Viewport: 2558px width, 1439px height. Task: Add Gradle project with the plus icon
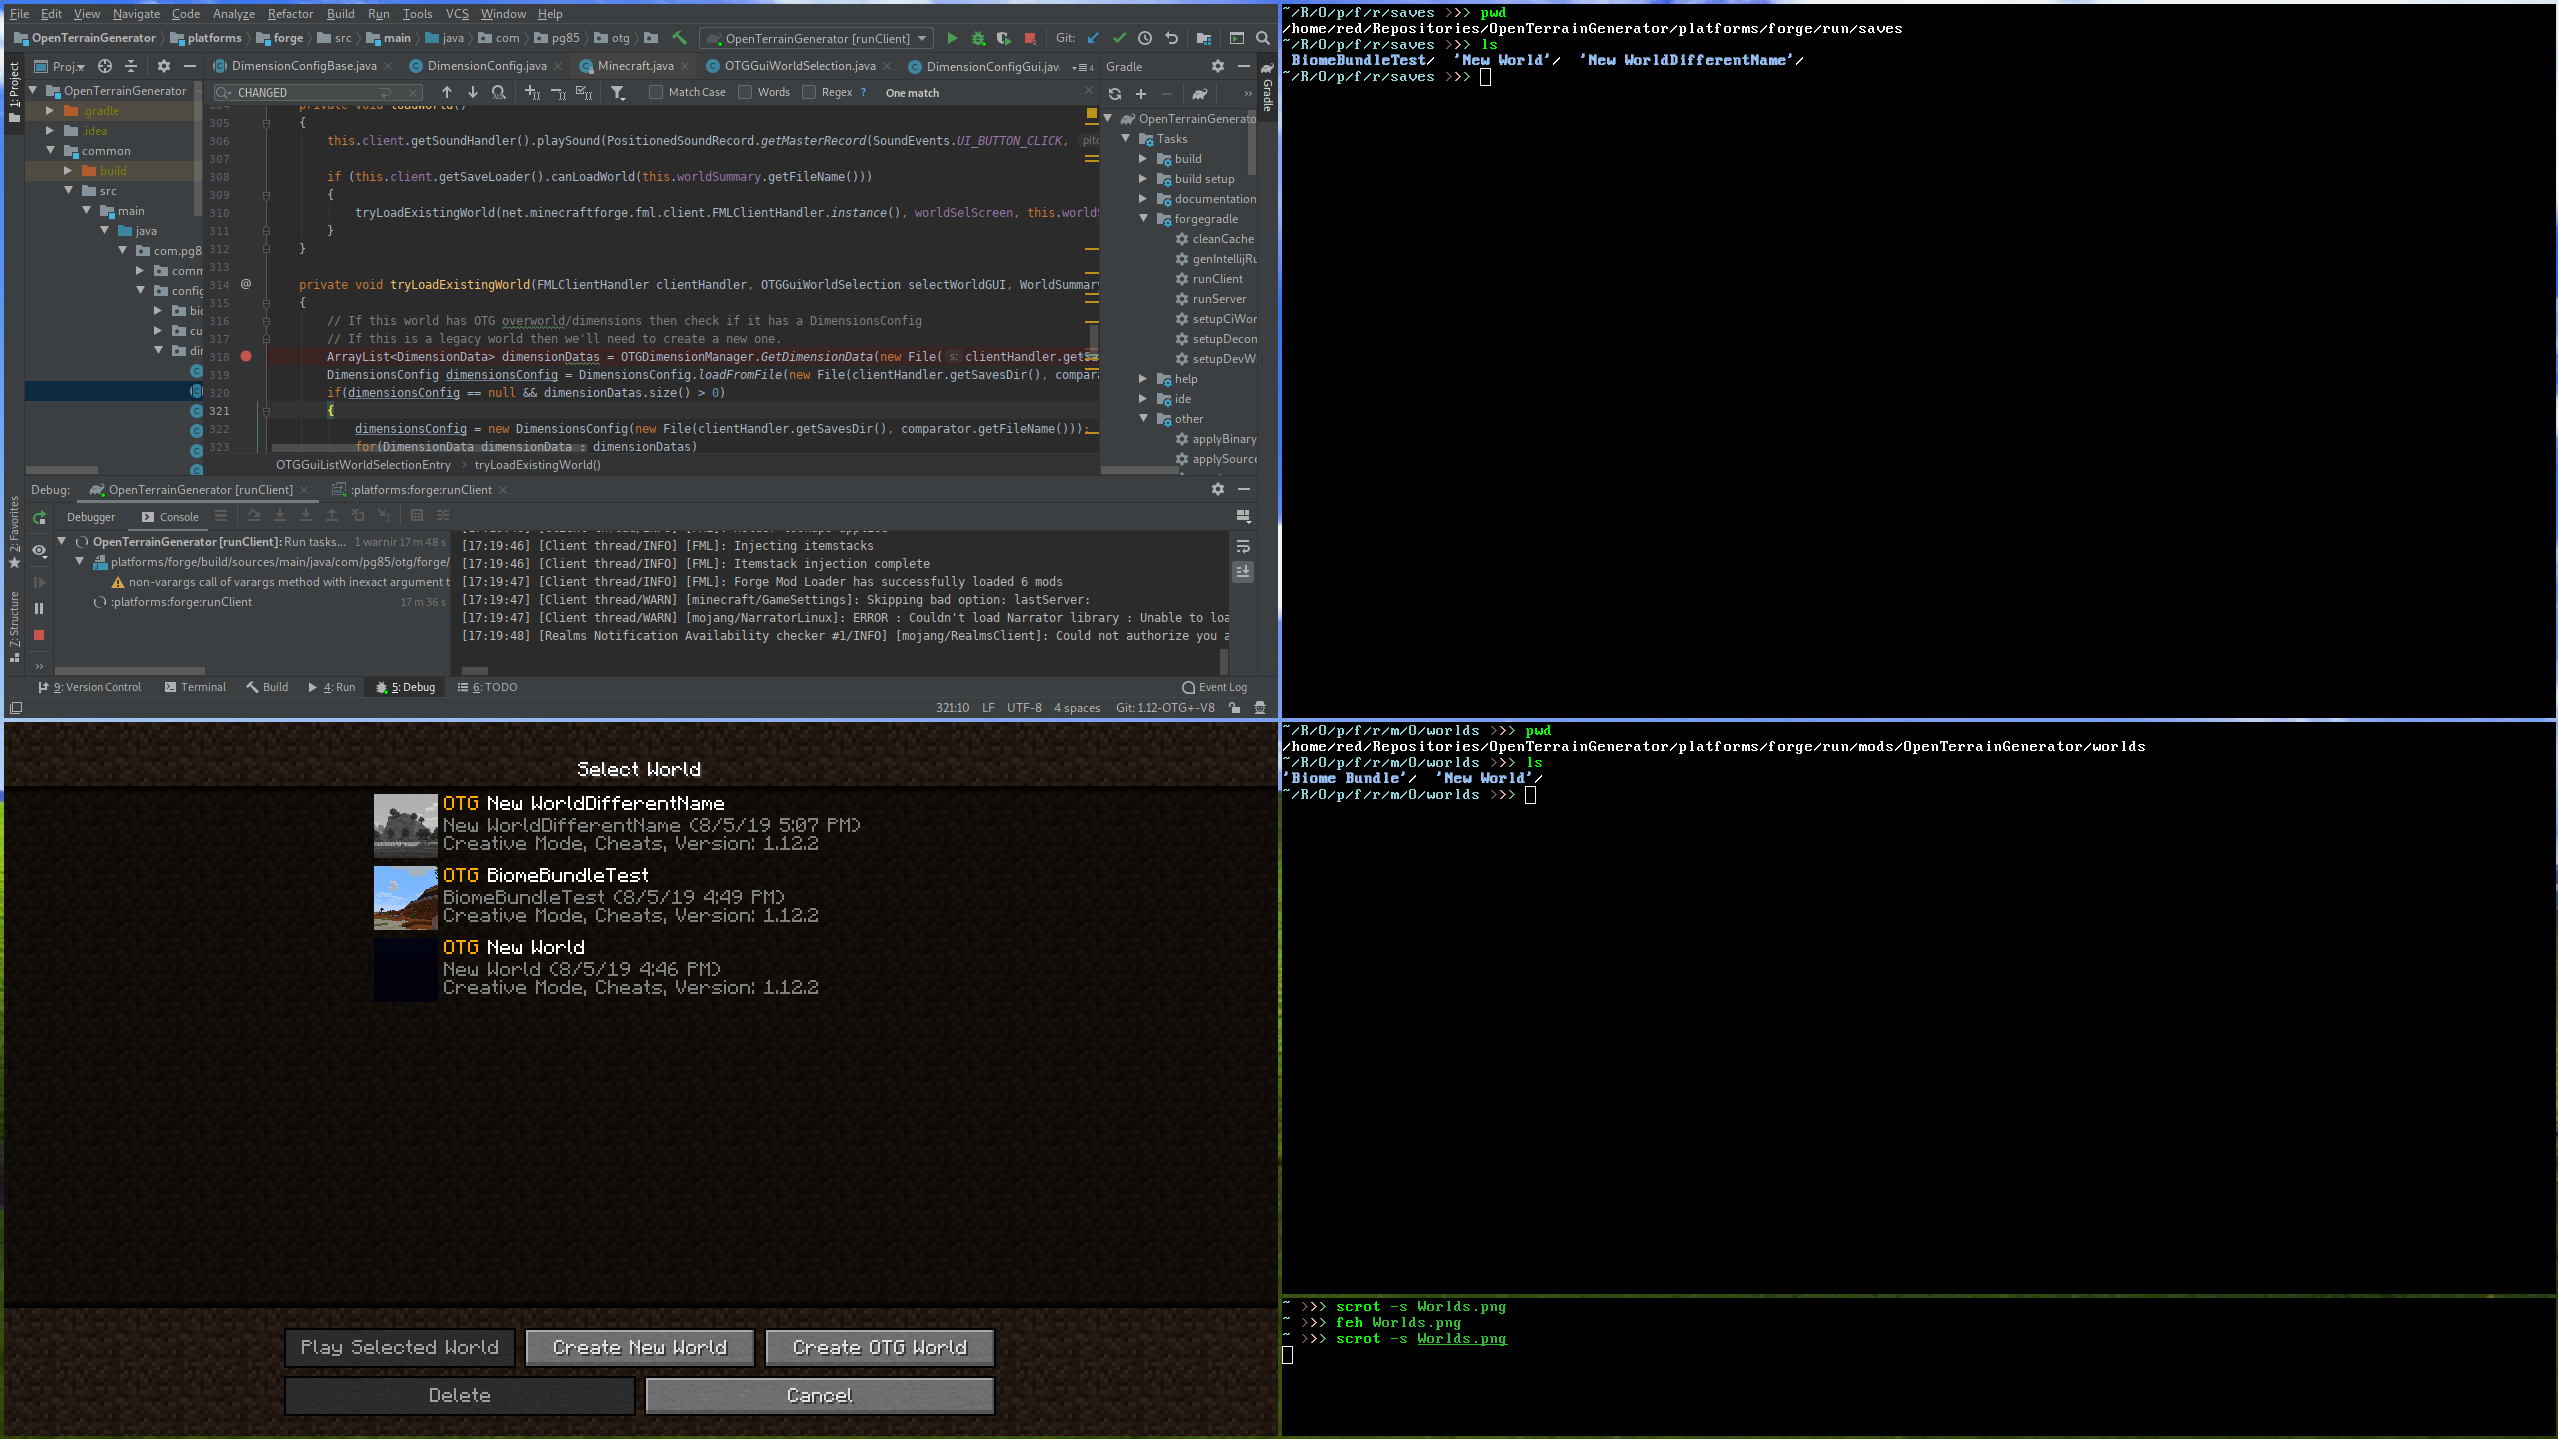(x=1140, y=93)
